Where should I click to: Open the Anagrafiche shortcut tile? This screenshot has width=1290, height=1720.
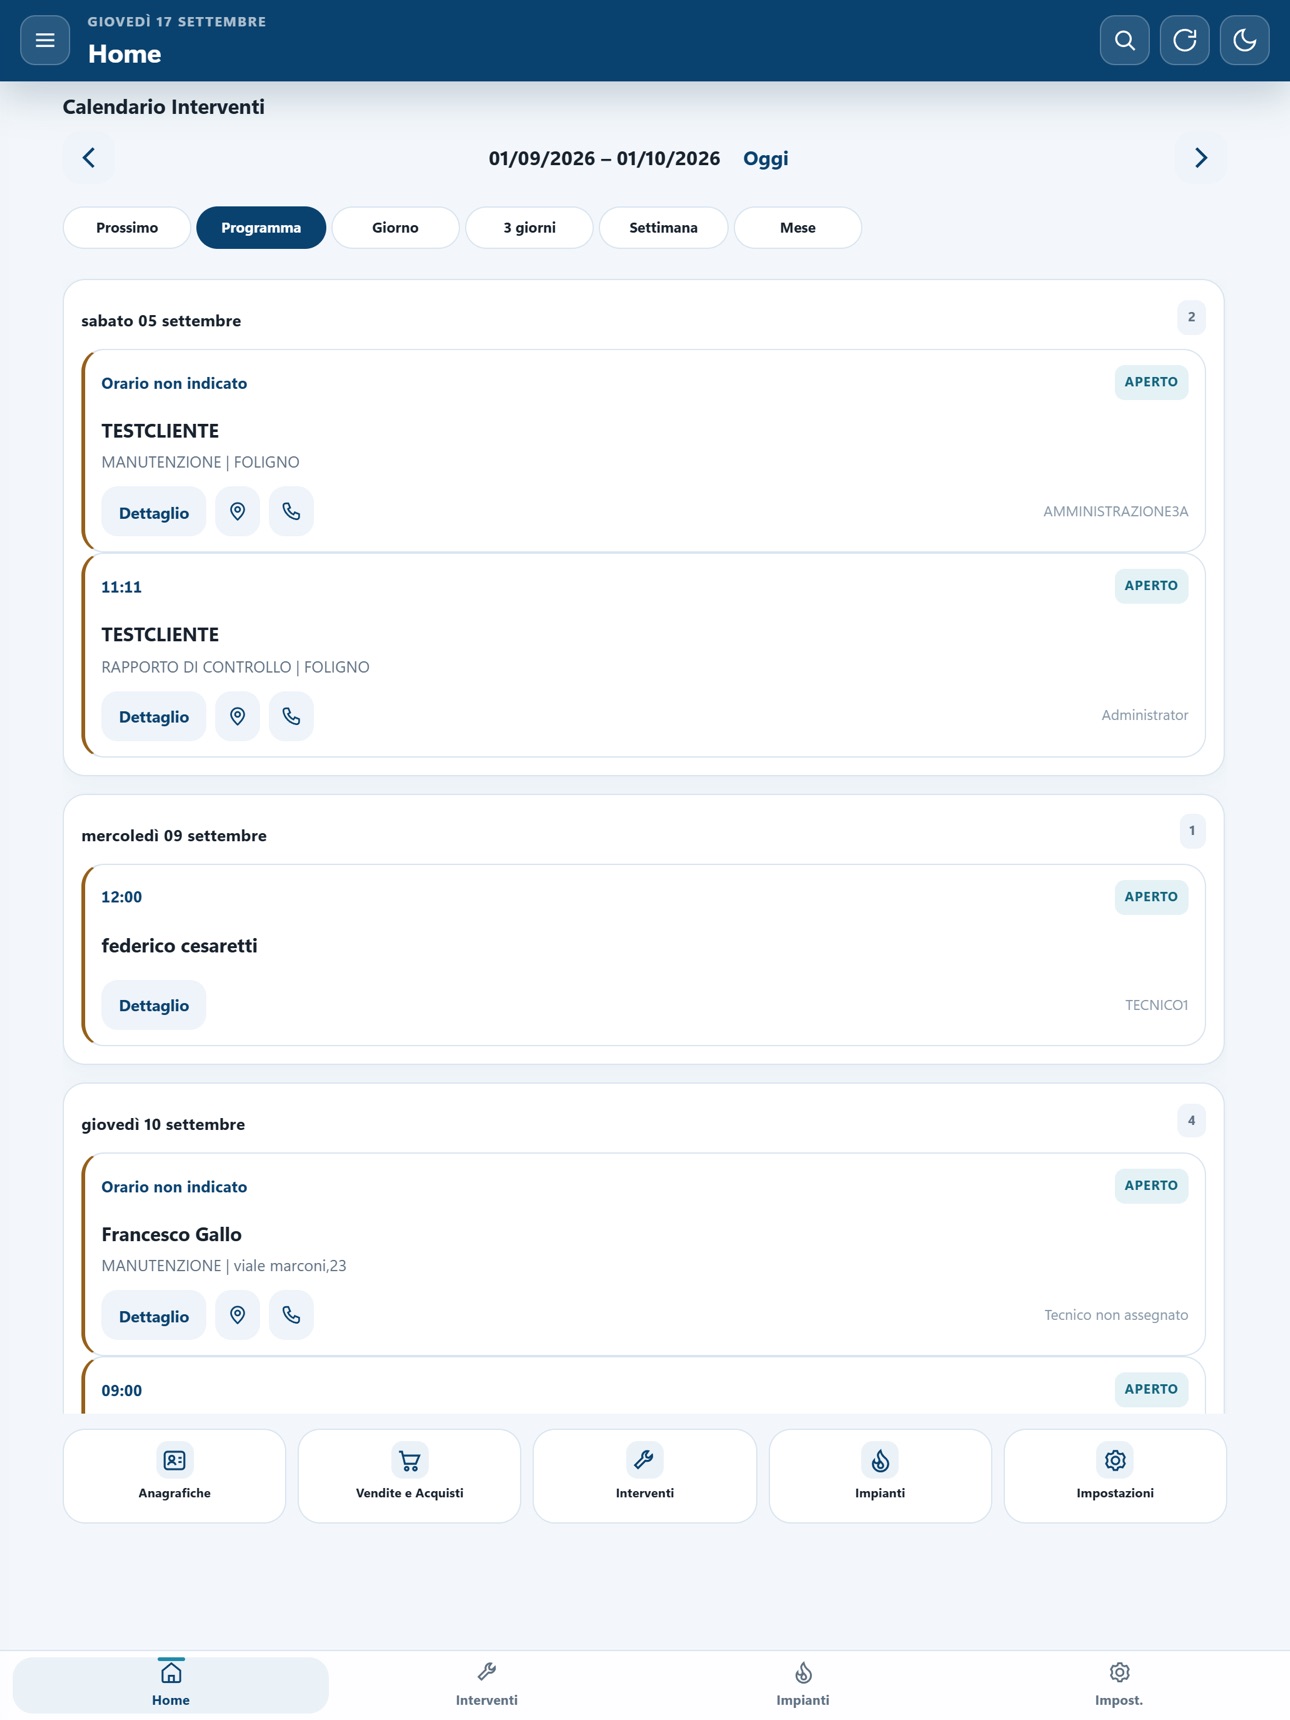[174, 1476]
